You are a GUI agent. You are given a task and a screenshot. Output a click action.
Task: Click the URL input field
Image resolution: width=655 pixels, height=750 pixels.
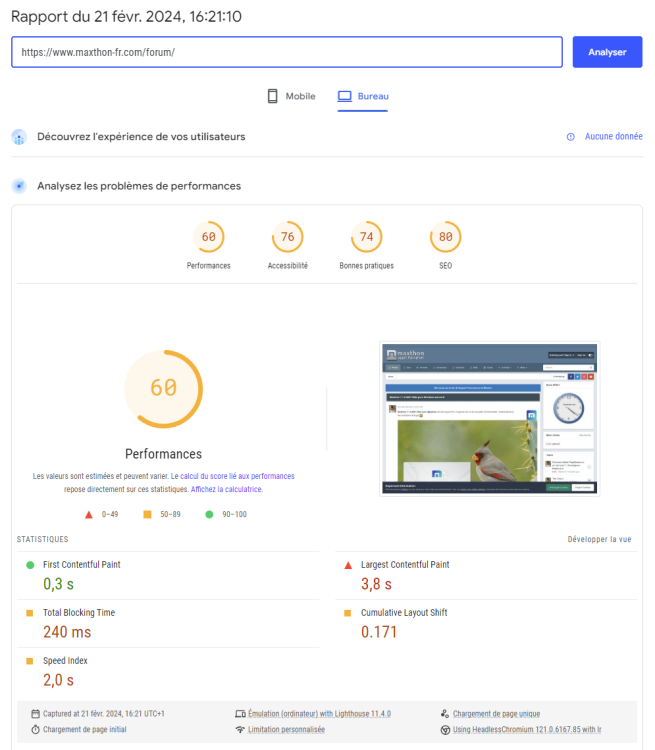287,52
